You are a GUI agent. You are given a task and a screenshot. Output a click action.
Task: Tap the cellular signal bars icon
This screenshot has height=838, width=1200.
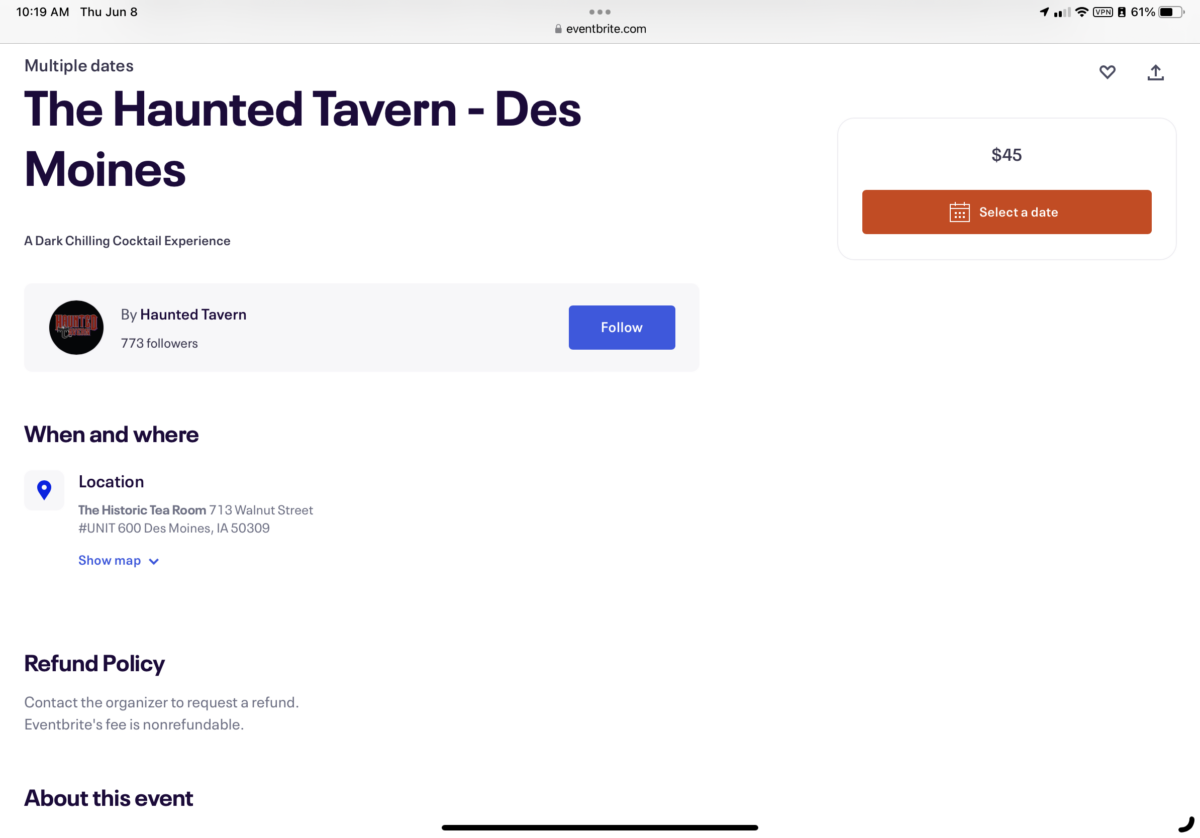coord(1062,12)
